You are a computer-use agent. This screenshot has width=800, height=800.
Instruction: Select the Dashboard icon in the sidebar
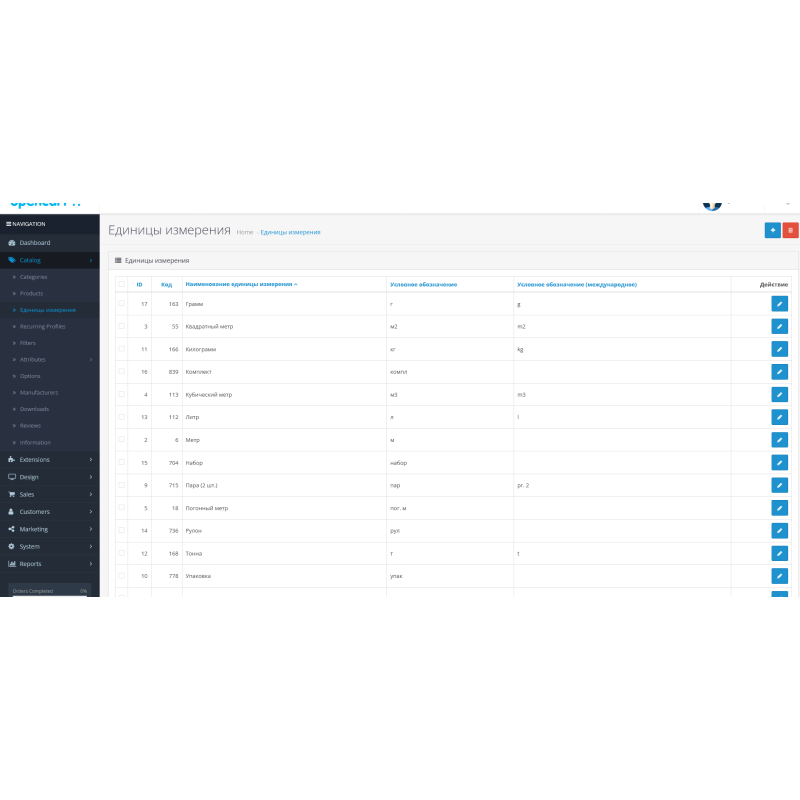pos(11,243)
